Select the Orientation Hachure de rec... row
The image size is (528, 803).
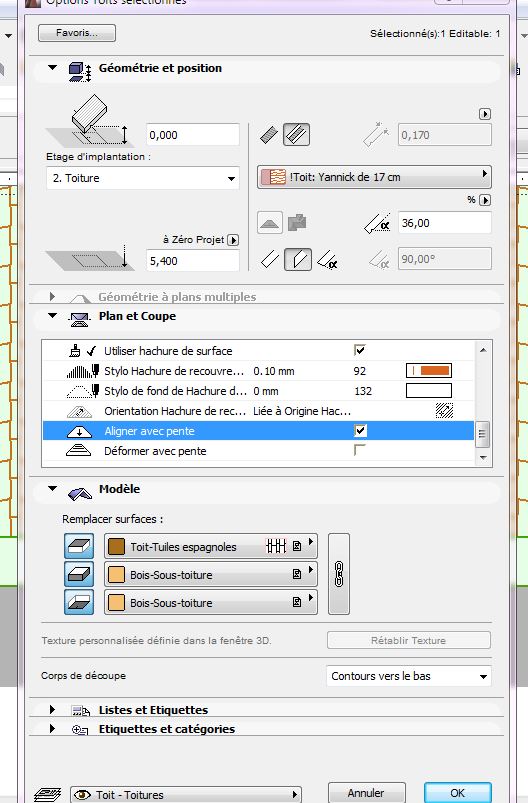(x=259, y=411)
